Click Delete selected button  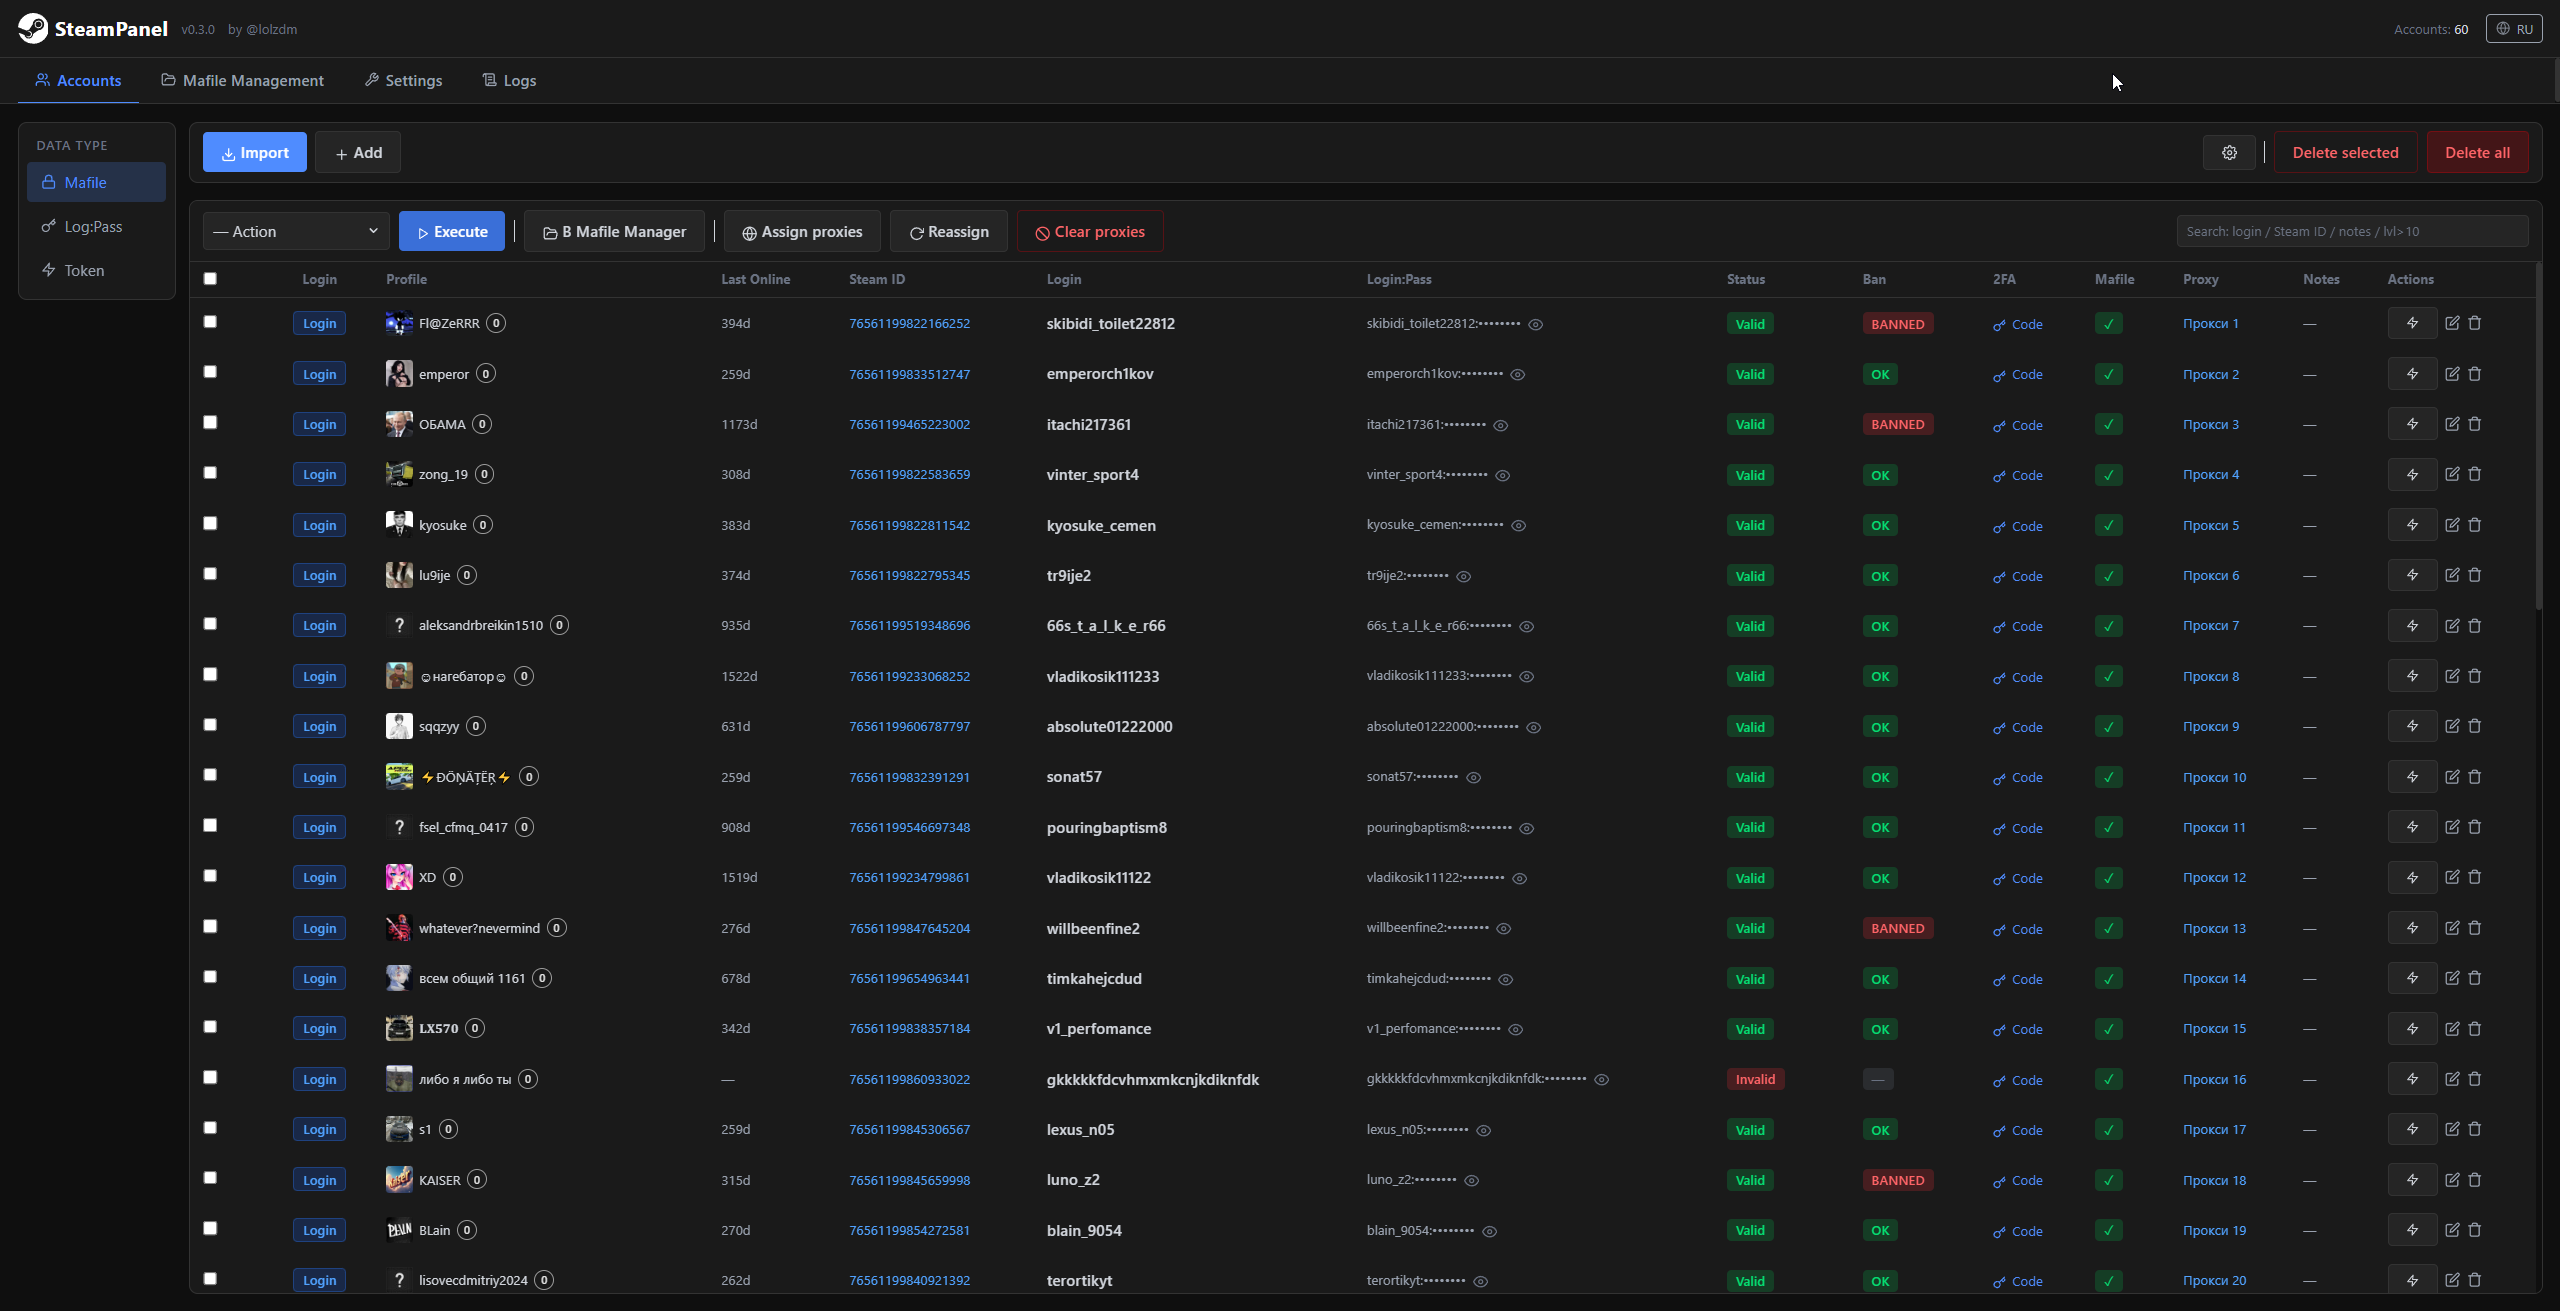tap(2345, 152)
